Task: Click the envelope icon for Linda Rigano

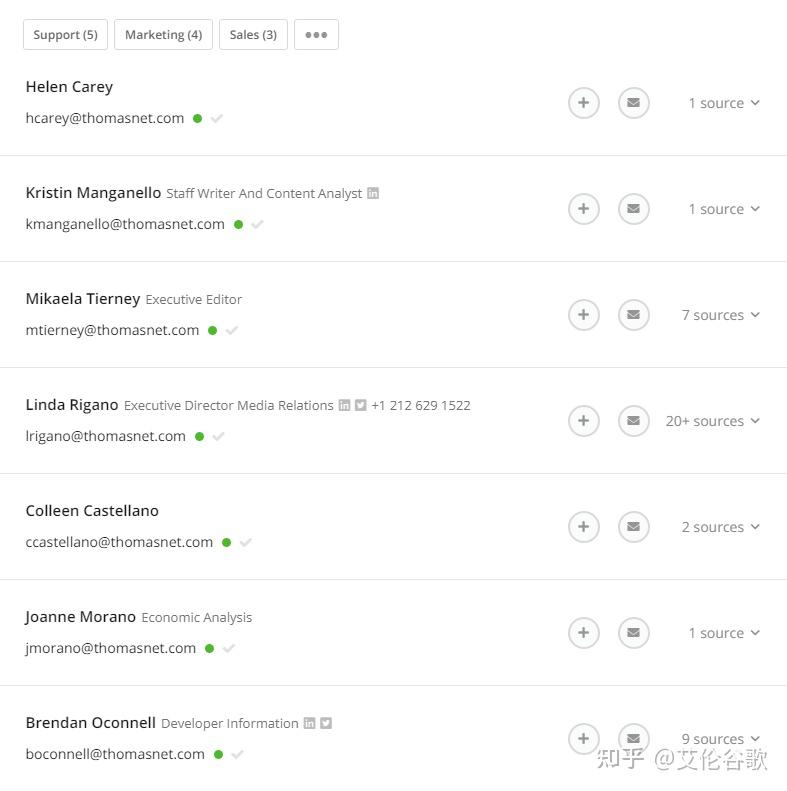Action: pos(633,421)
